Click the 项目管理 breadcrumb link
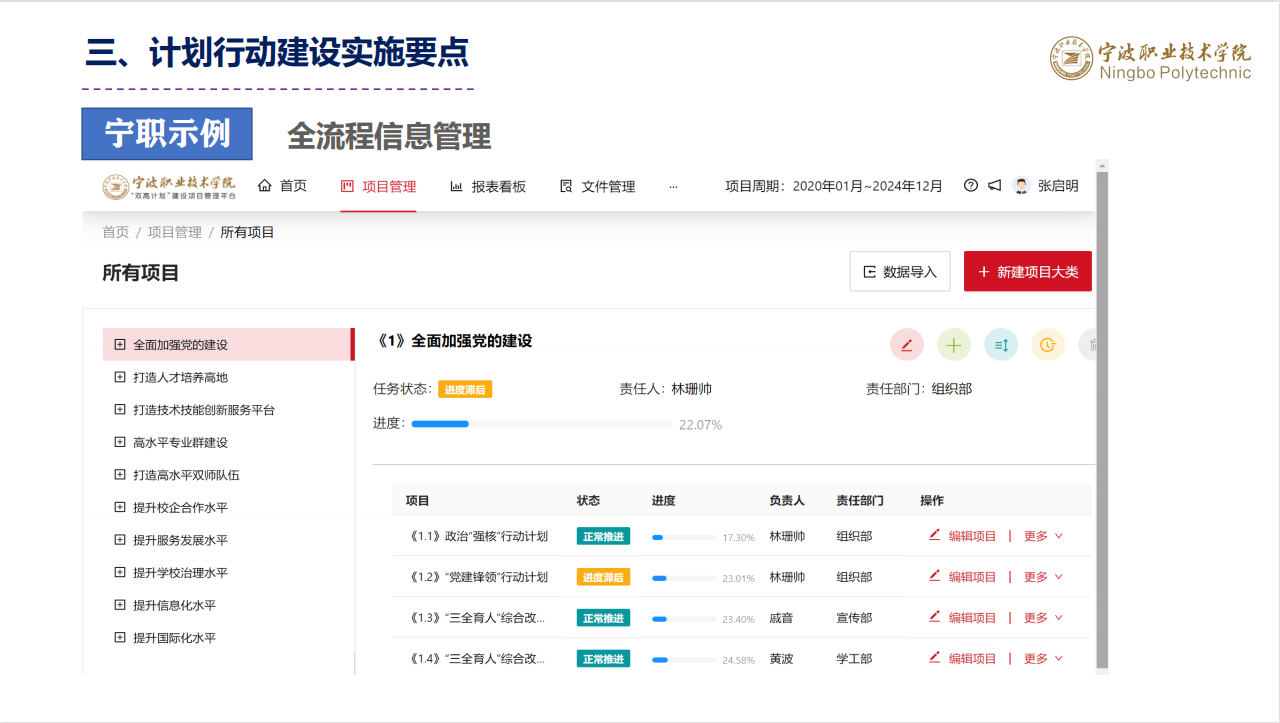This screenshot has width=1280, height=723. click(175, 232)
